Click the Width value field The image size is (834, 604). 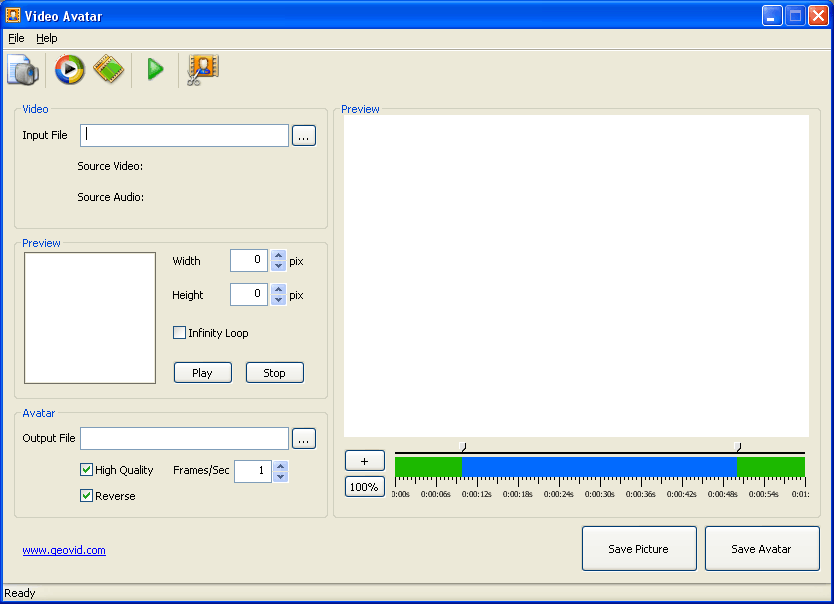248,261
